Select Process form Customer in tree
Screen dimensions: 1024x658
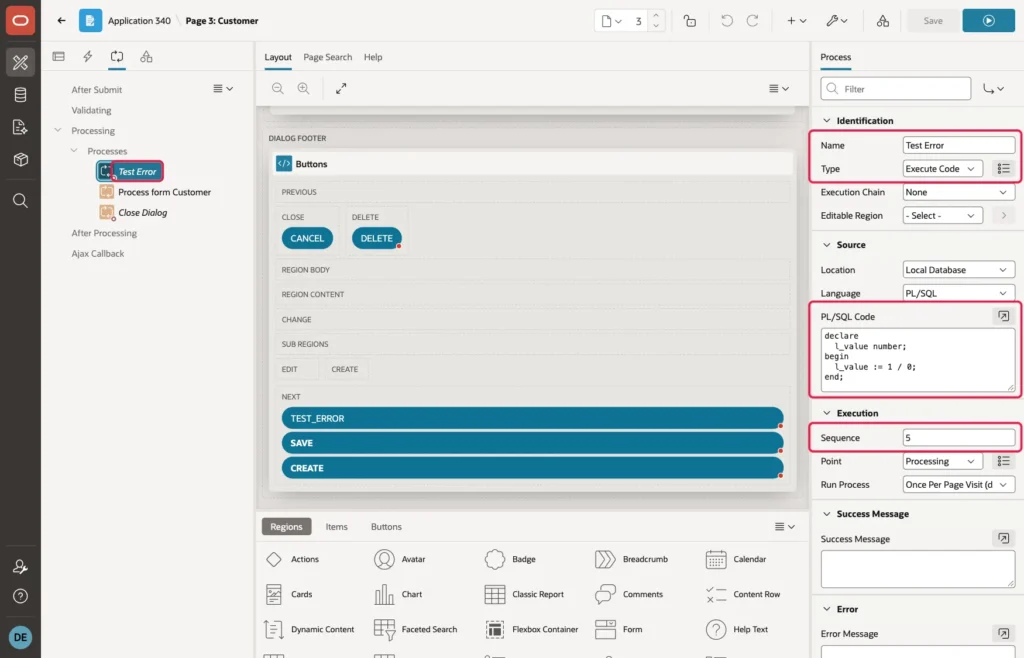coord(164,192)
